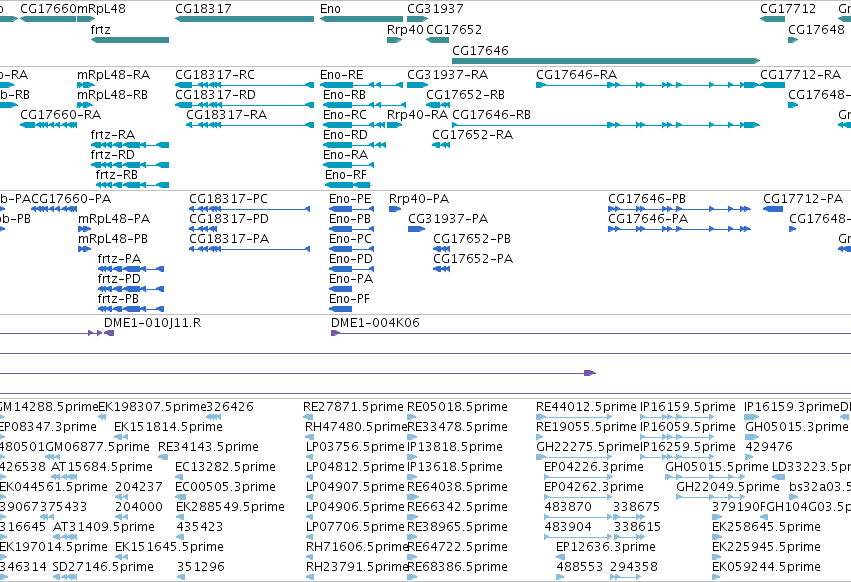
Task: Select the CG18317-RA transcript label
Action: point(226,115)
